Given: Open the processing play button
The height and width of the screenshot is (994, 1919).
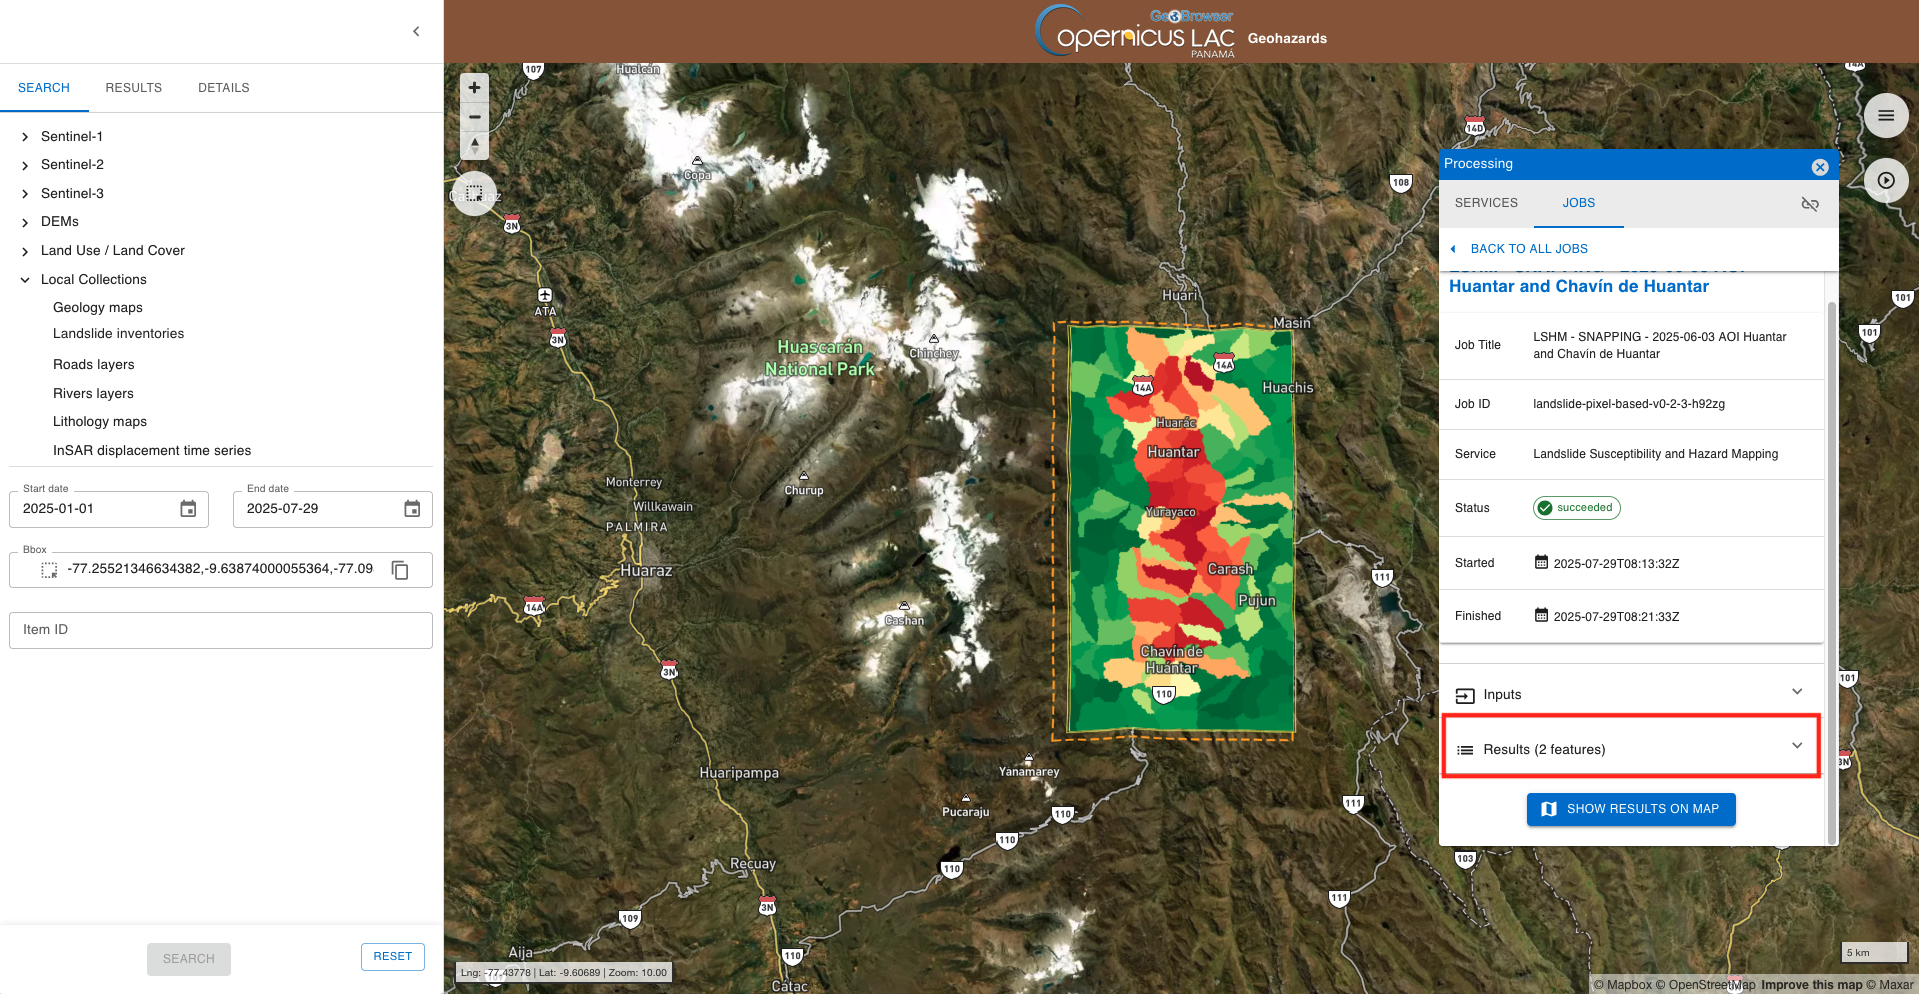Looking at the screenshot, I should [1885, 181].
